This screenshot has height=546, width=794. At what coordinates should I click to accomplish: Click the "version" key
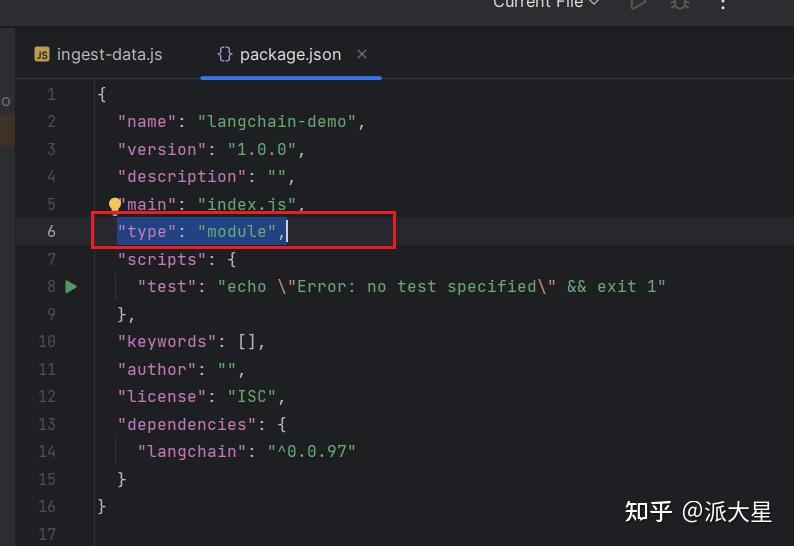(162, 149)
